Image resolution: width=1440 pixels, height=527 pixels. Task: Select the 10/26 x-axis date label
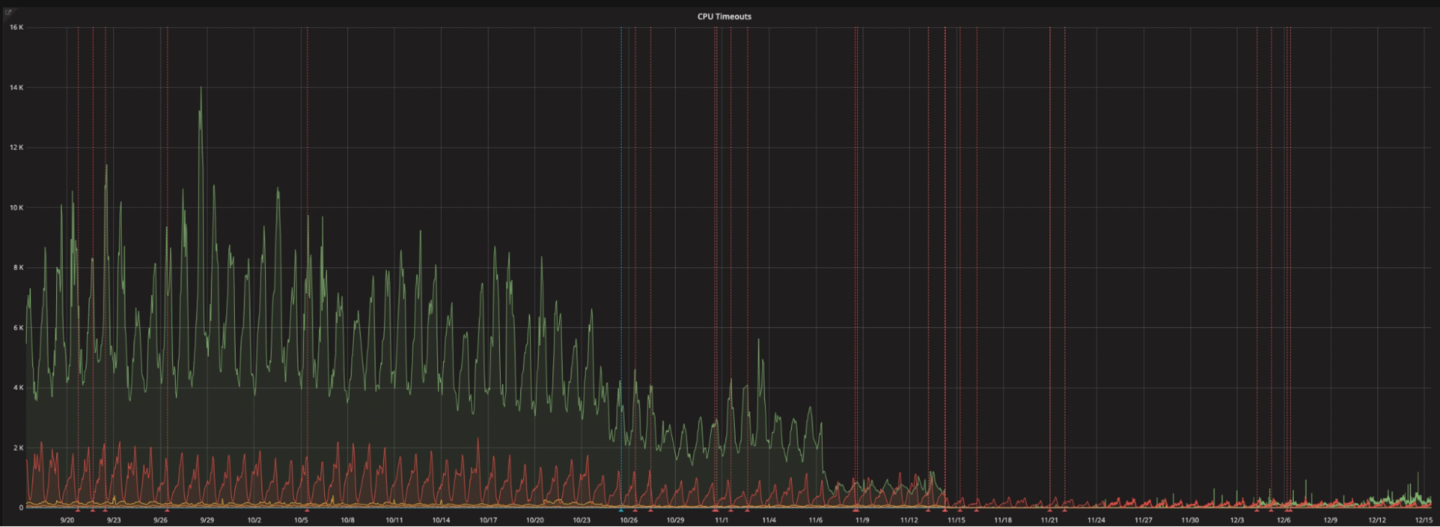pos(628,520)
